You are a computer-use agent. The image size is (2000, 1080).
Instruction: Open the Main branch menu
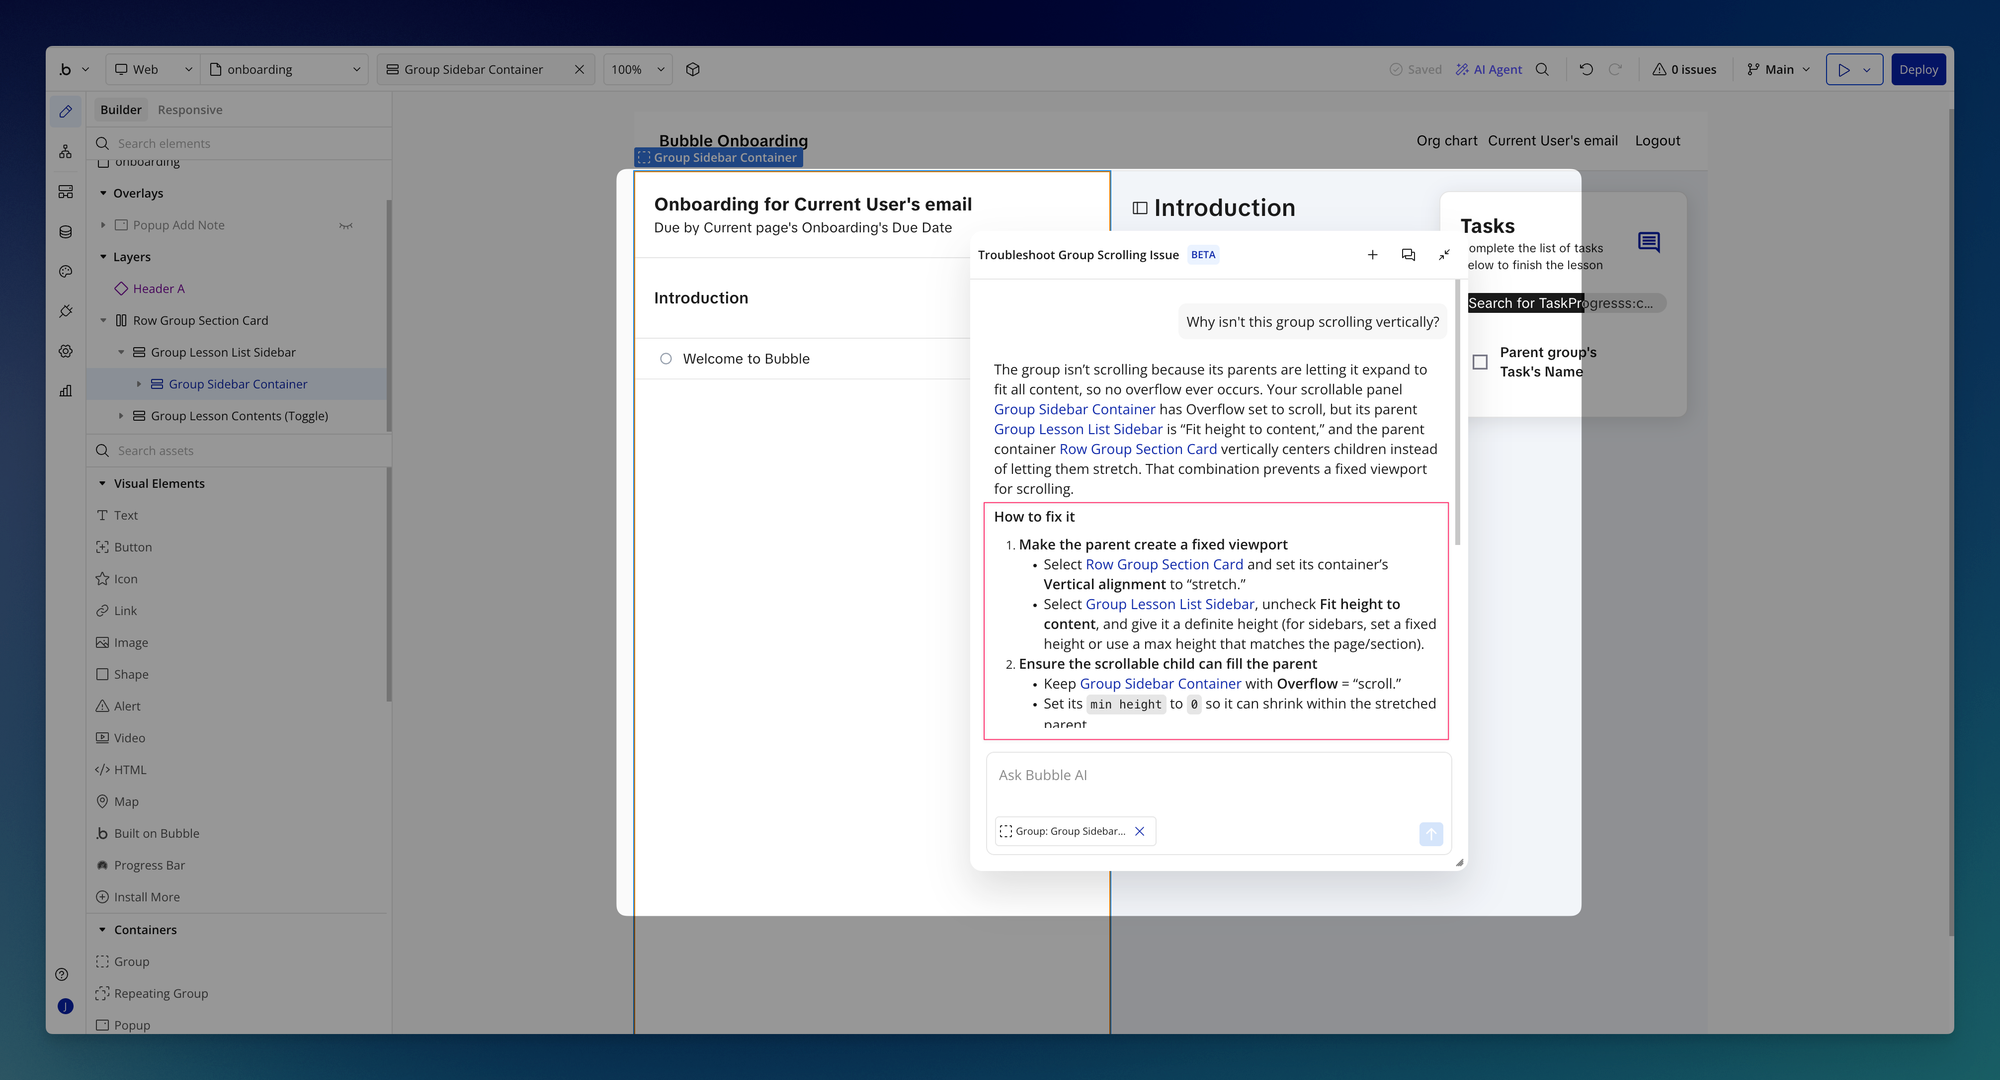click(1778, 70)
